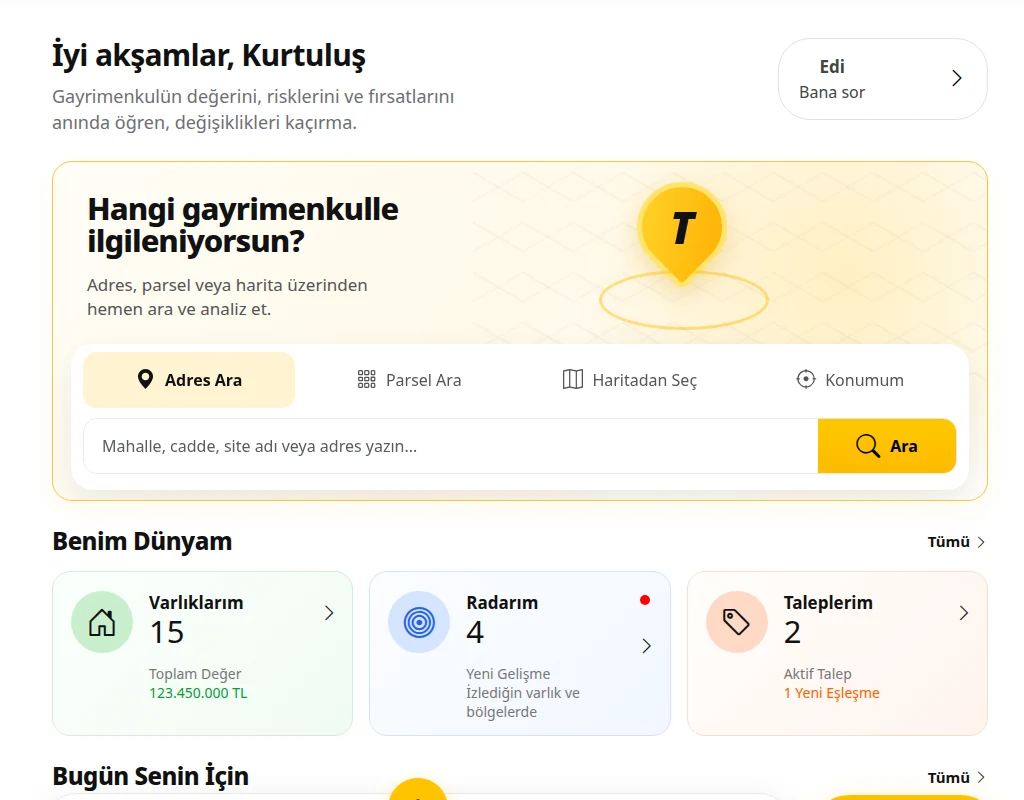Image resolution: width=1024 pixels, height=800 pixels.
Task: Click the house icon on Varlıklarım card
Action: [102, 622]
